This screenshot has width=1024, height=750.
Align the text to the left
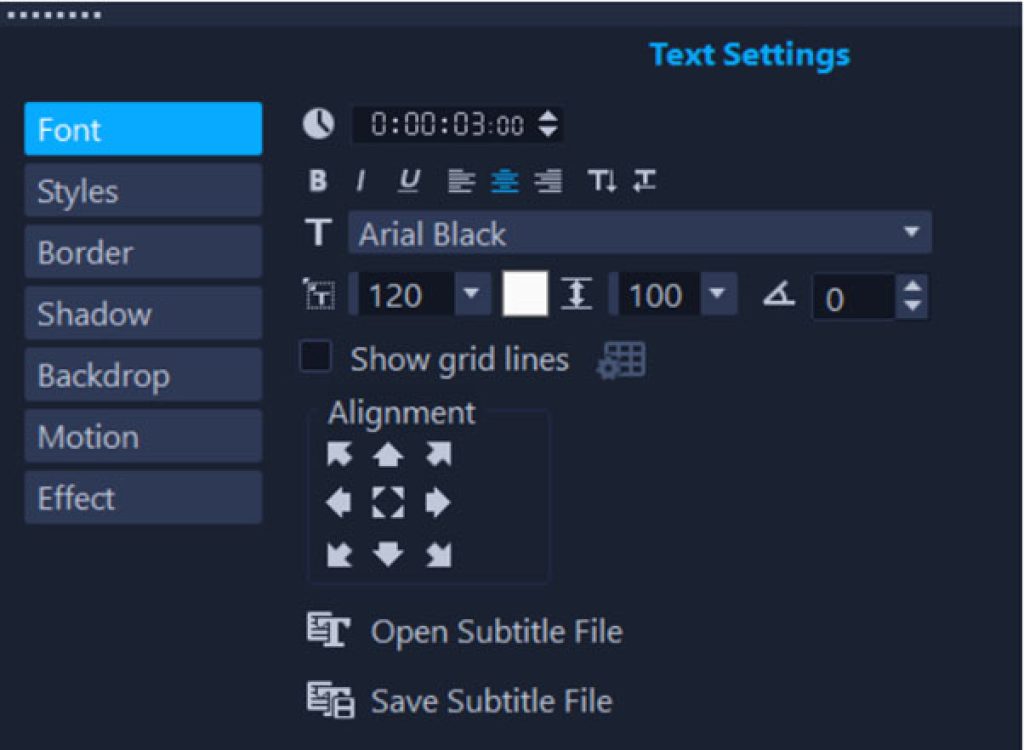[462, 181]
